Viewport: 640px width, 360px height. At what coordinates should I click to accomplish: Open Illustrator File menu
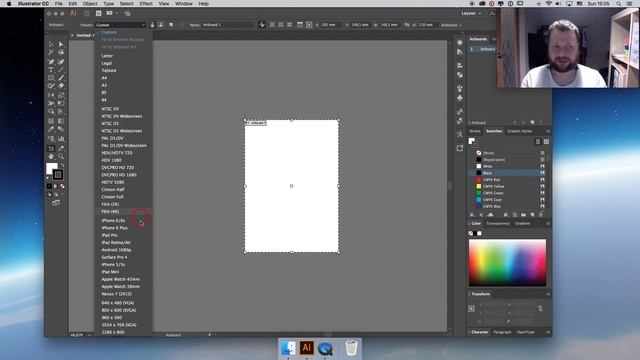point(59,4)
